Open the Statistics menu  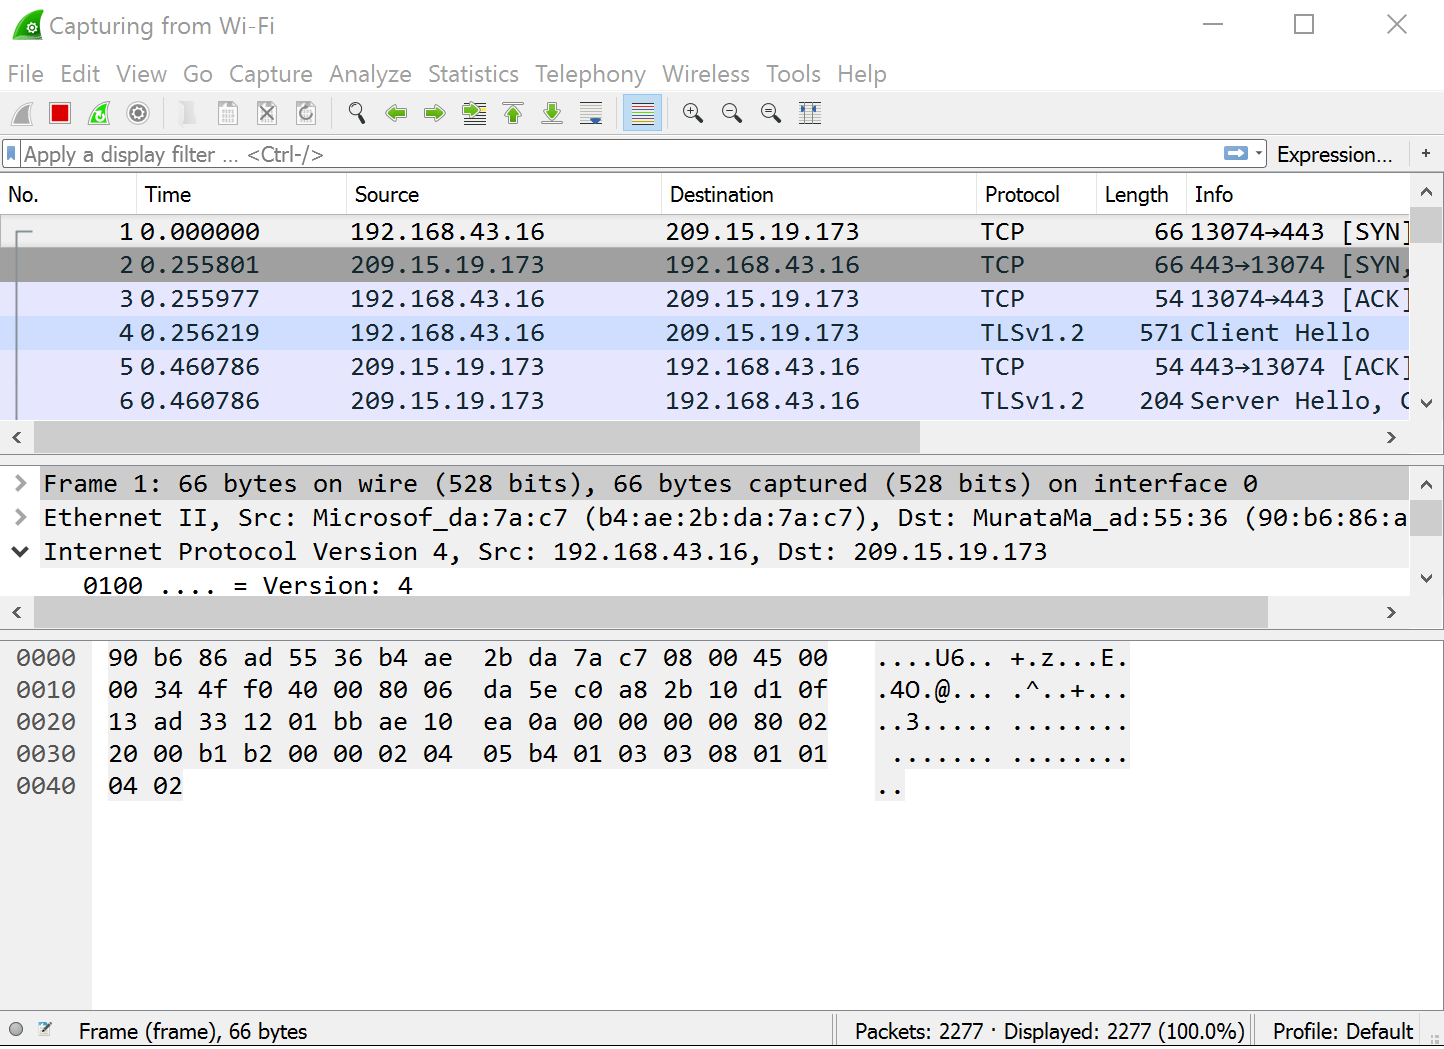tap(473, 74)
